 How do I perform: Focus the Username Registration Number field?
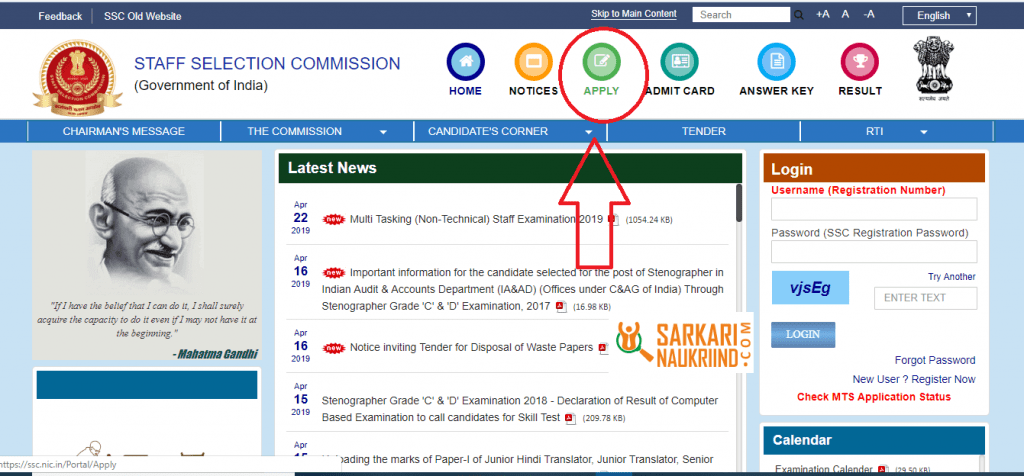[874, 210]
